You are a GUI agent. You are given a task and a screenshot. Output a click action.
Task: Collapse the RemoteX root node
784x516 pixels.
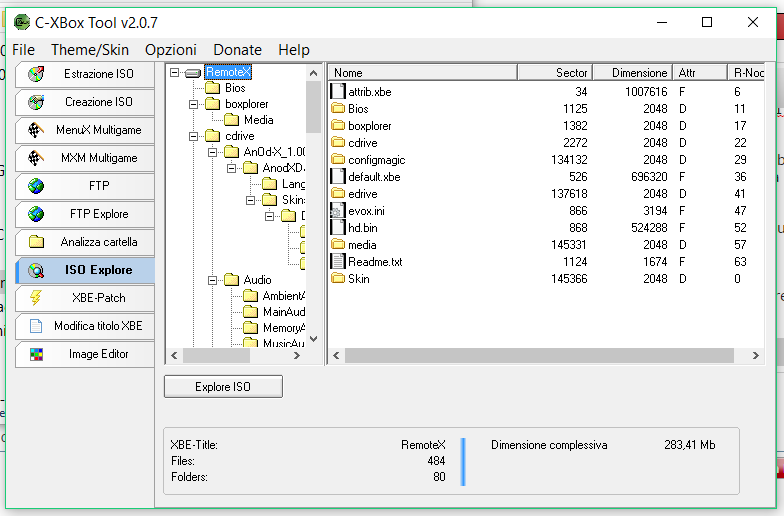174,72
